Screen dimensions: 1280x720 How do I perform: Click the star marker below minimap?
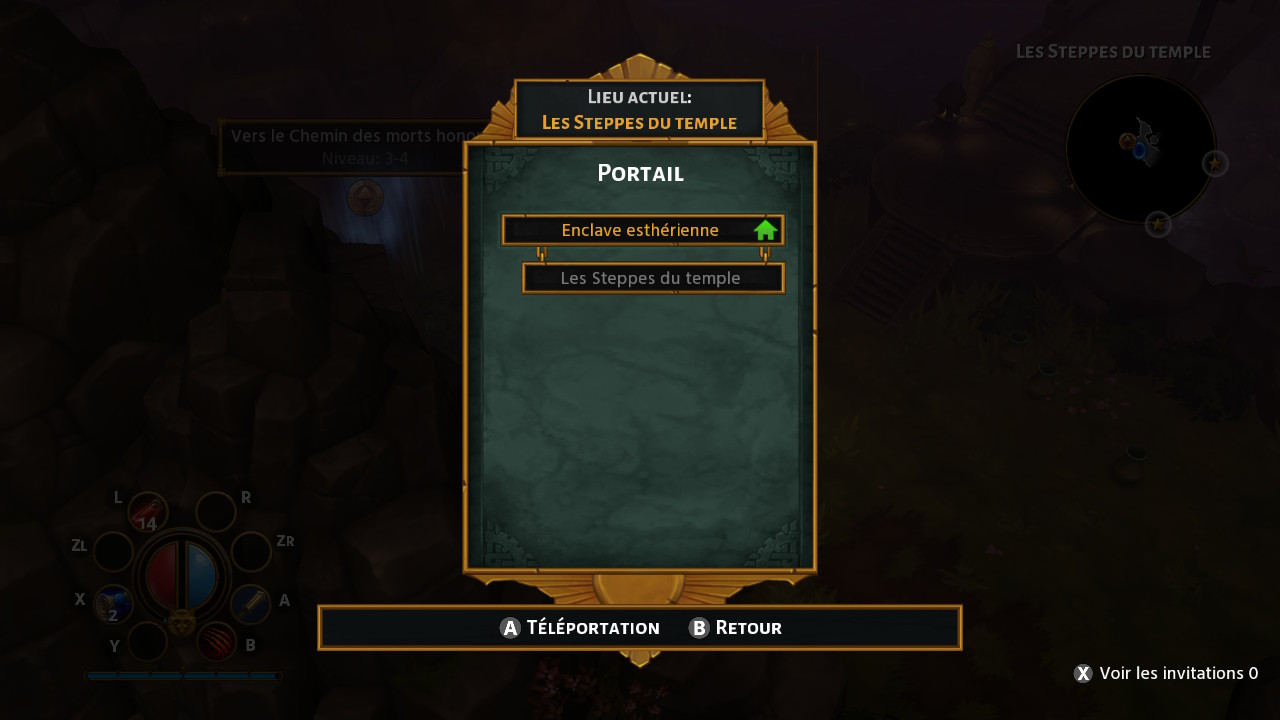click(1158, 224)
